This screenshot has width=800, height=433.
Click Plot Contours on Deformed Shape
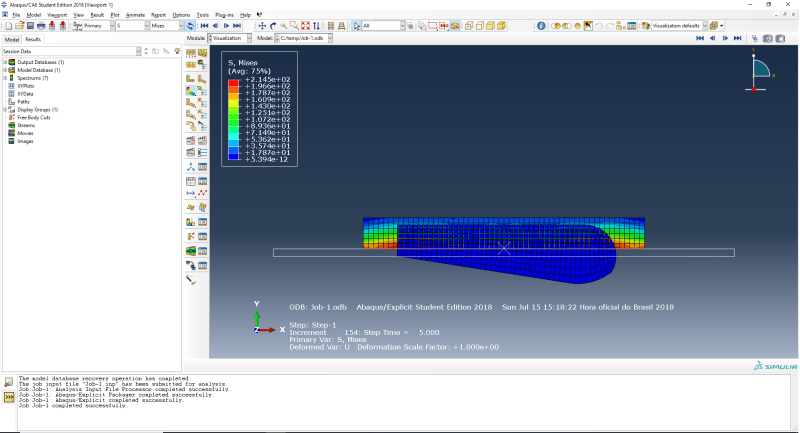pyautogui.click(x=191, y=91)
